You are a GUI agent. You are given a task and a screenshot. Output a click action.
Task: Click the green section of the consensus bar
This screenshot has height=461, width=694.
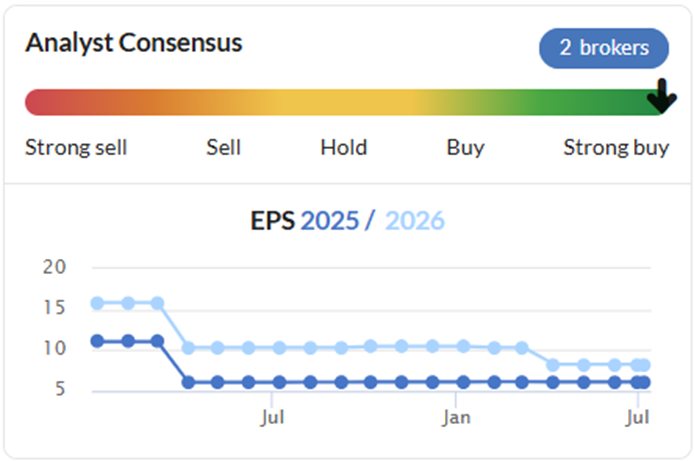[x=575, y=103]
